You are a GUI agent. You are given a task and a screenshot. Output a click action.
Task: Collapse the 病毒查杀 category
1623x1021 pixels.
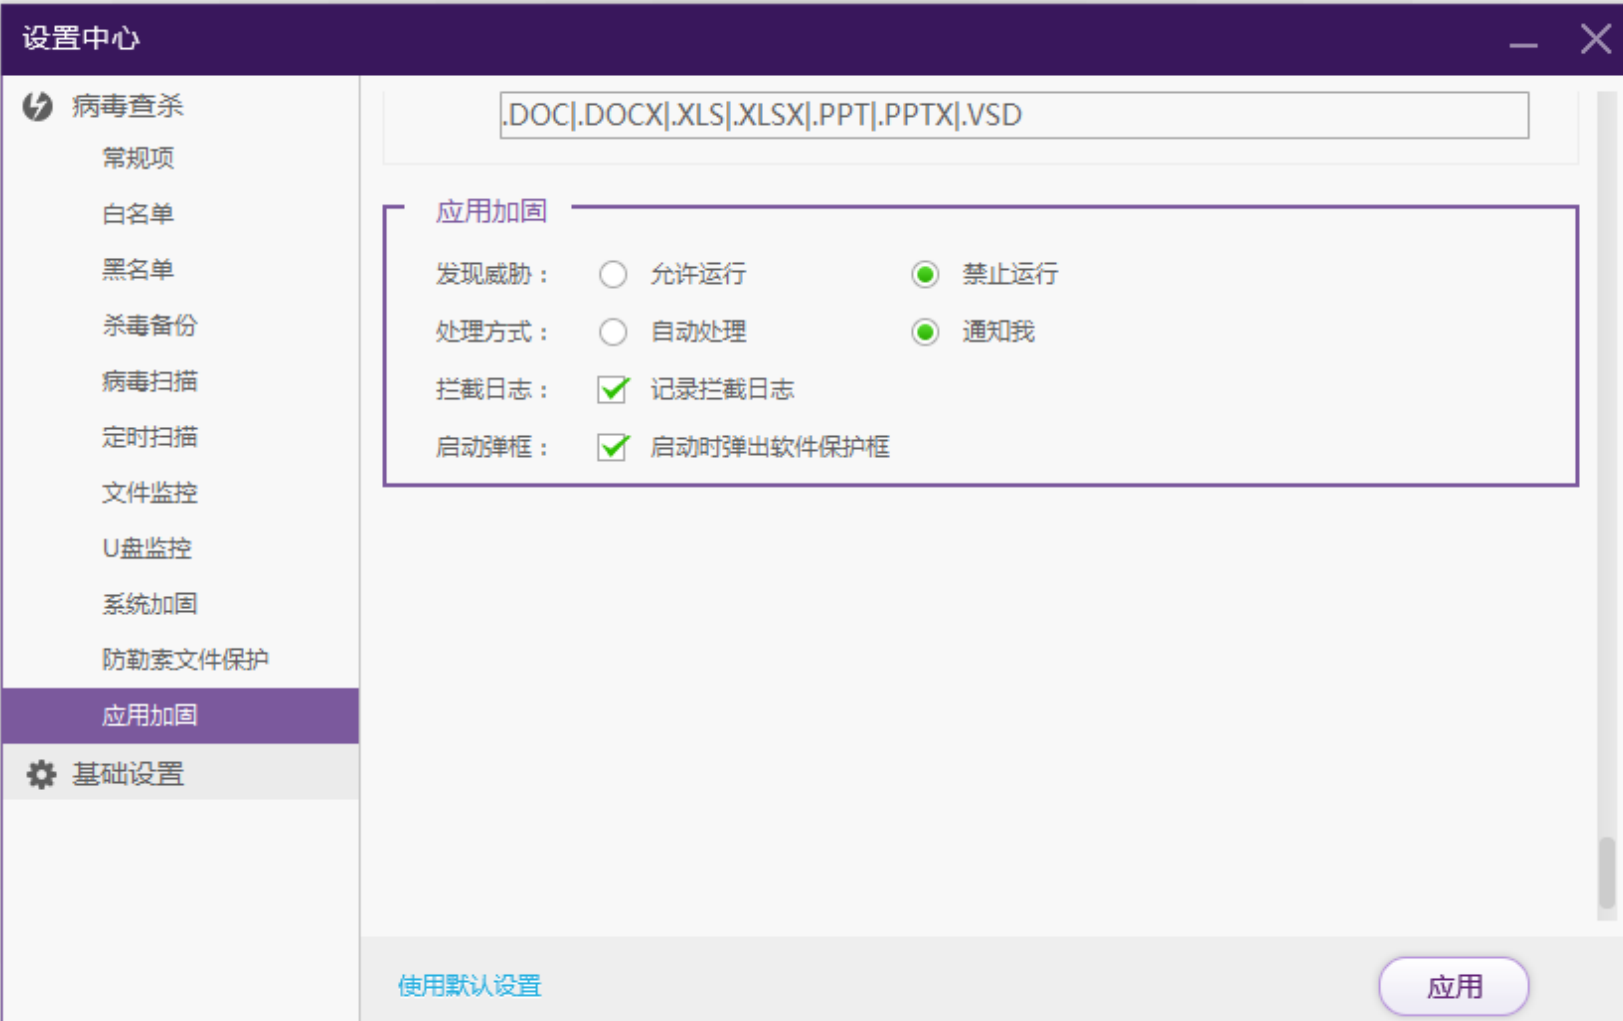click(128, 106)
